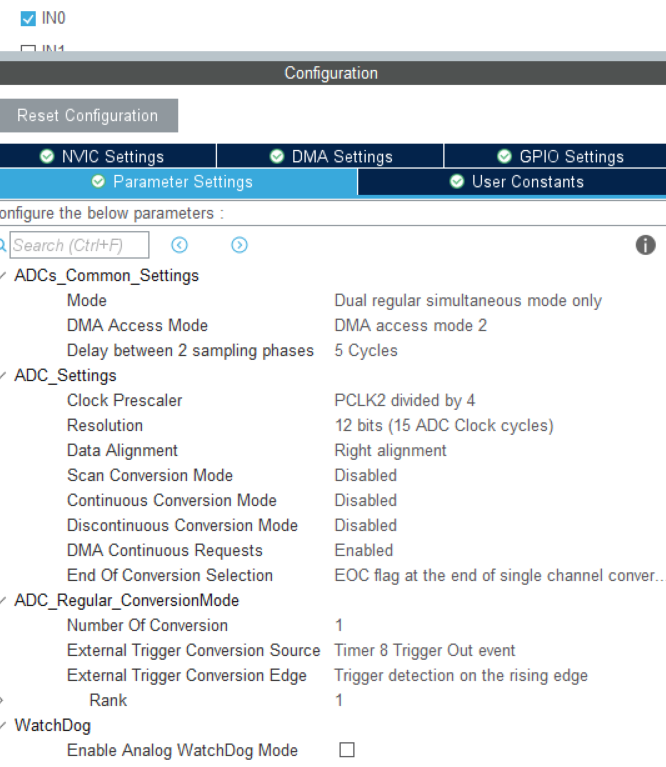Select 'Enable Analog WatchDog Mode' label
Image resolution: width=666 pixels, height=767 pixels.
point(182,750)
